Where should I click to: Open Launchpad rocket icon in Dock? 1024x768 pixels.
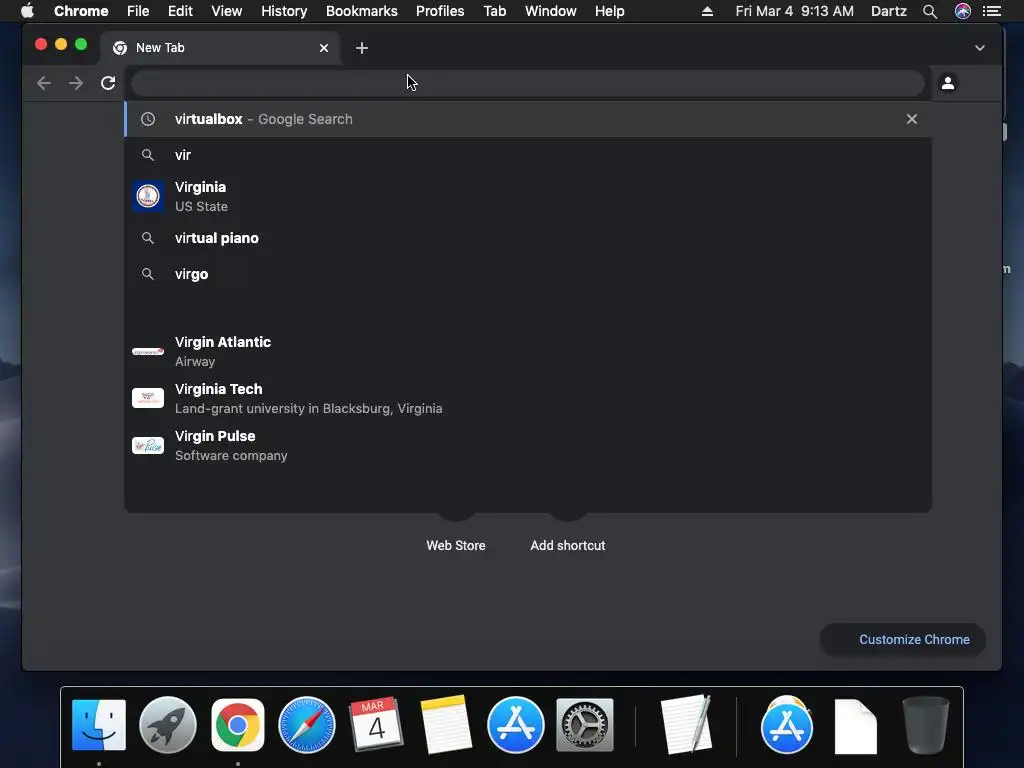click(x=168, y=725)
